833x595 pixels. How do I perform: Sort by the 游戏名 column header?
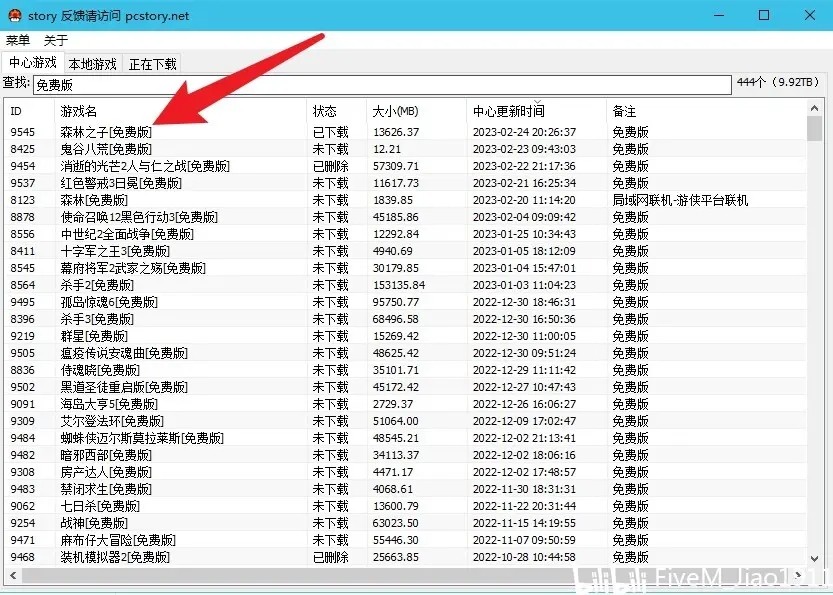[x=181, y=111]
